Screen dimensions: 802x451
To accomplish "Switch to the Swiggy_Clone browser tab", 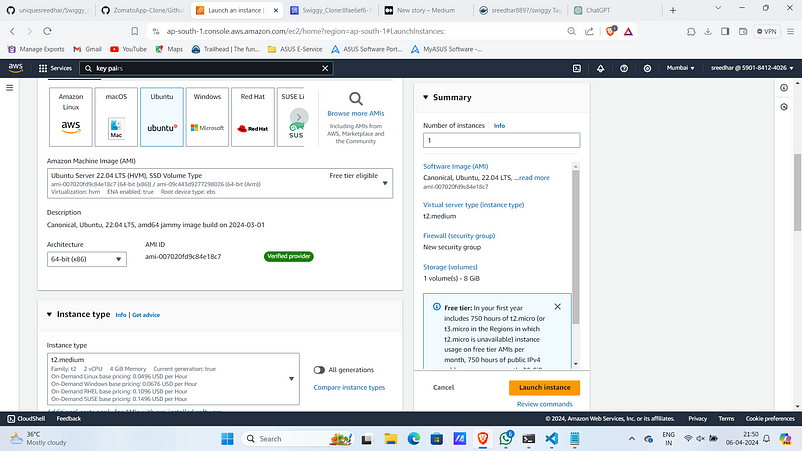I will tap(331, 10).
